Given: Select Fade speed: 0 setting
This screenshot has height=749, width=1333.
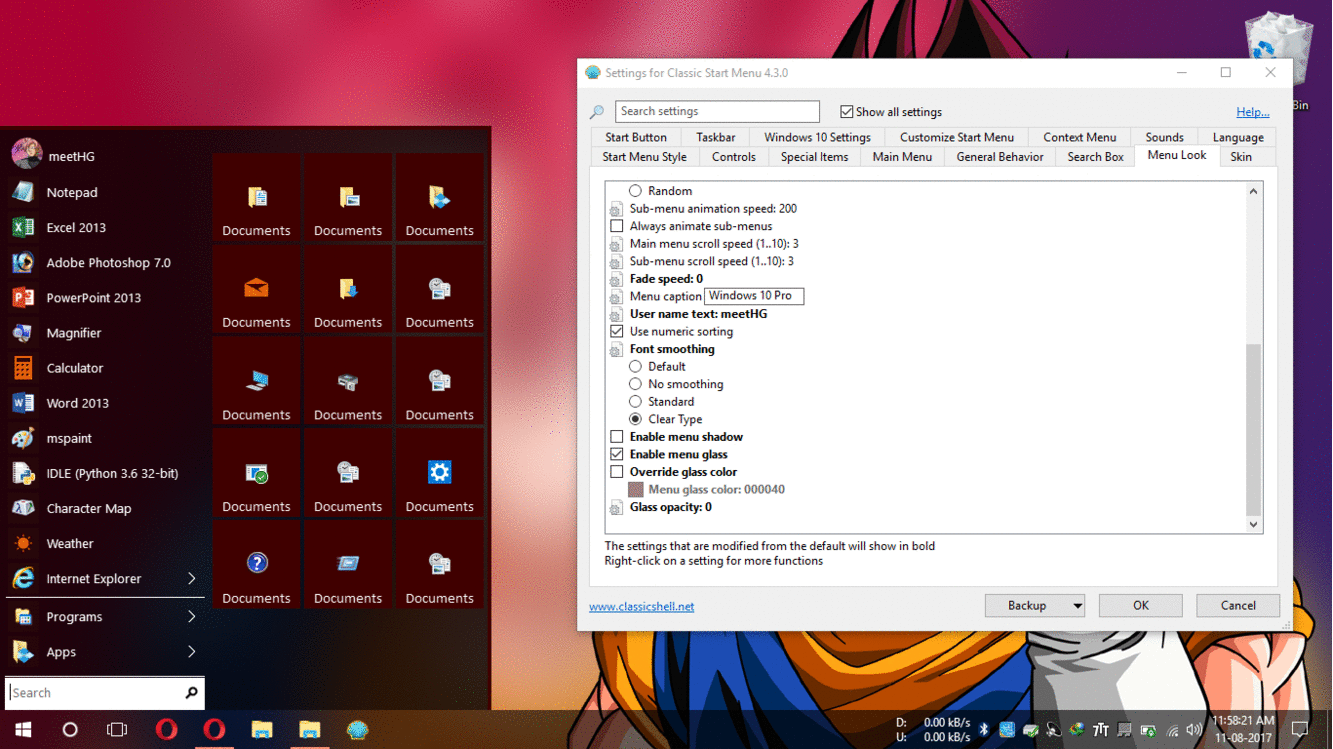Looking at the screenshot, I should (x=666, y=279).
